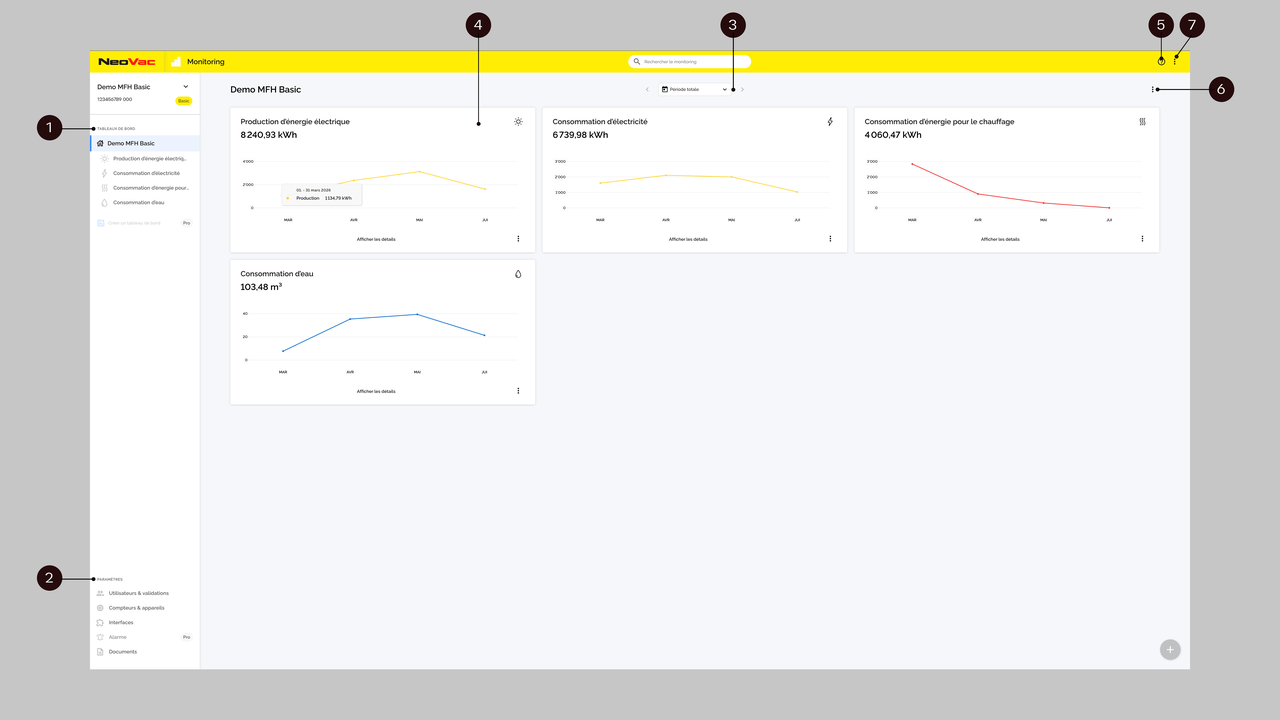Screen dimensions: 1280x720
Task: Click the Rechercher le monitoring search field
Action: click(690, 62)
